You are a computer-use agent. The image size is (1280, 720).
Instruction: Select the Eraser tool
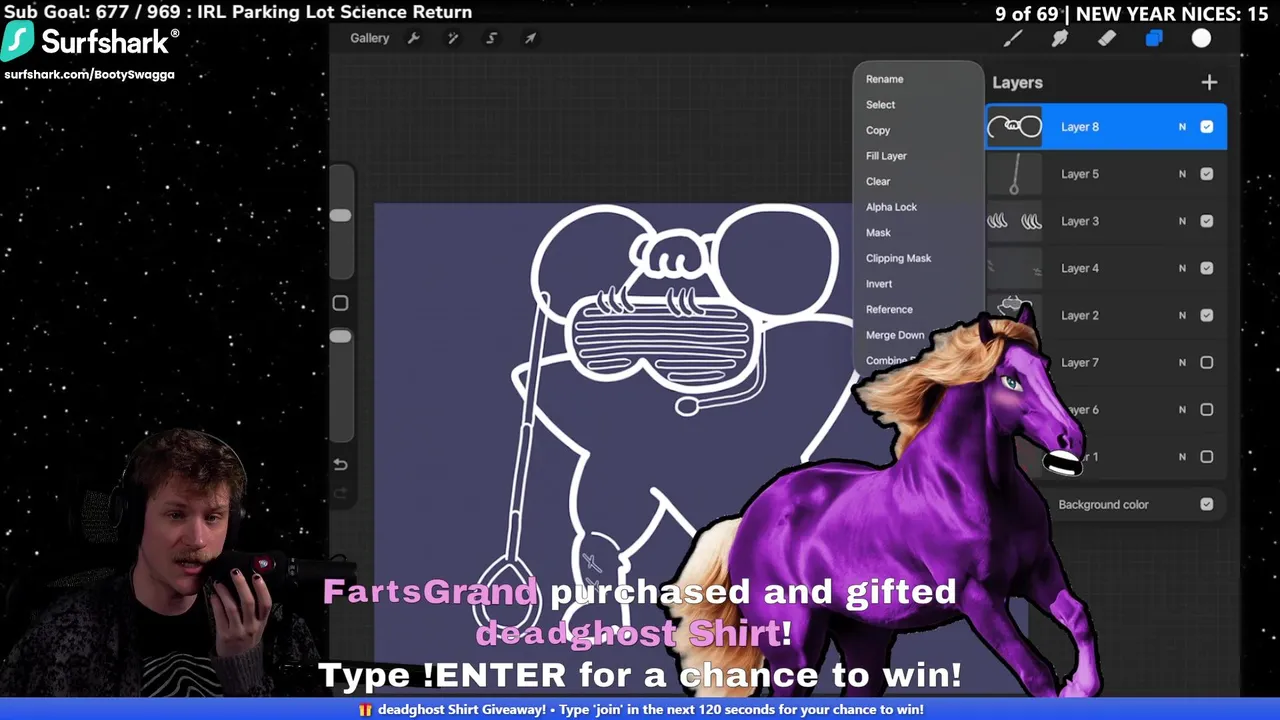(1107, 38)
